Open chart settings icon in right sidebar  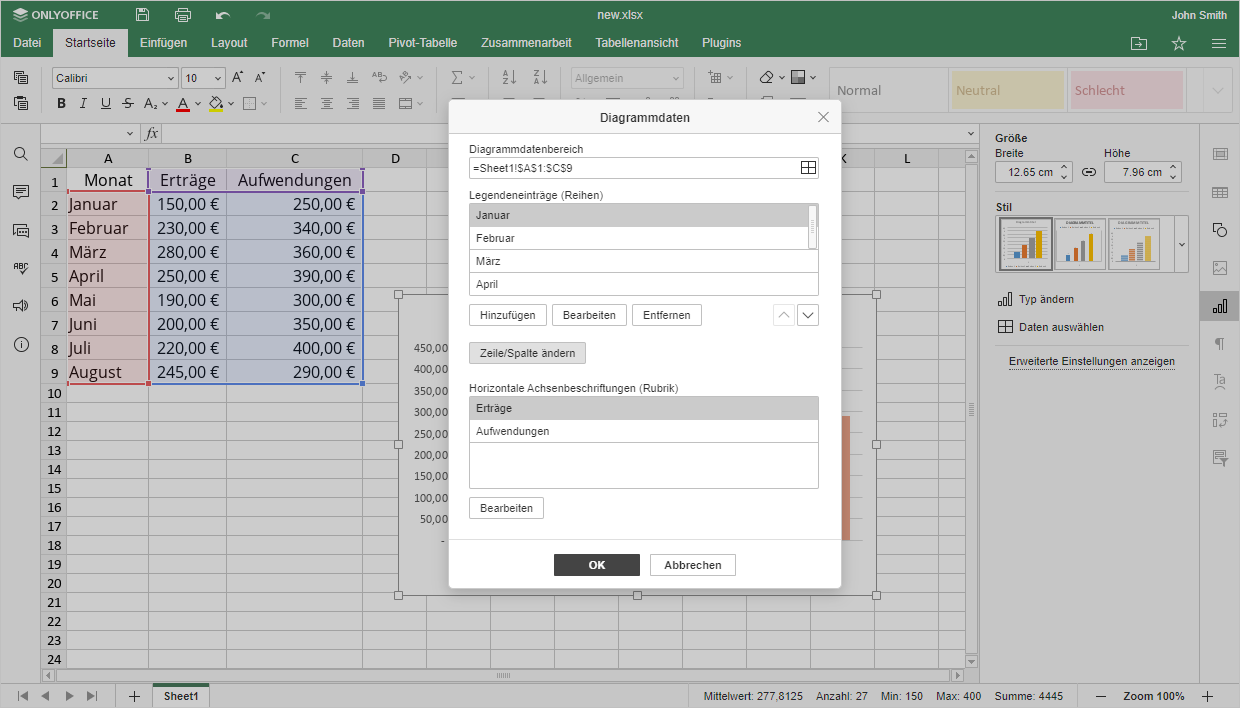pyautogui.click(x=1220, y=306)
